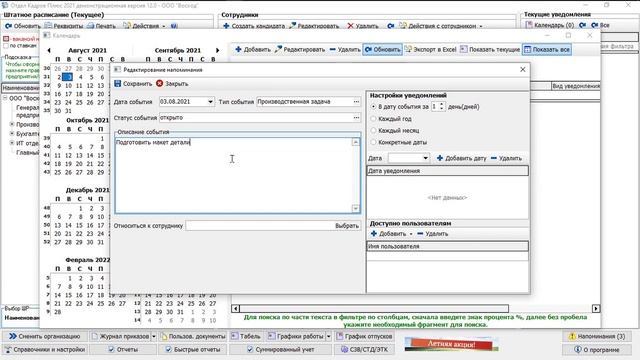The image size is (640, 360).
Task: Open the Журнал приказов dropdown arrow
Action: pyautogui.click(x=154, y=336)
